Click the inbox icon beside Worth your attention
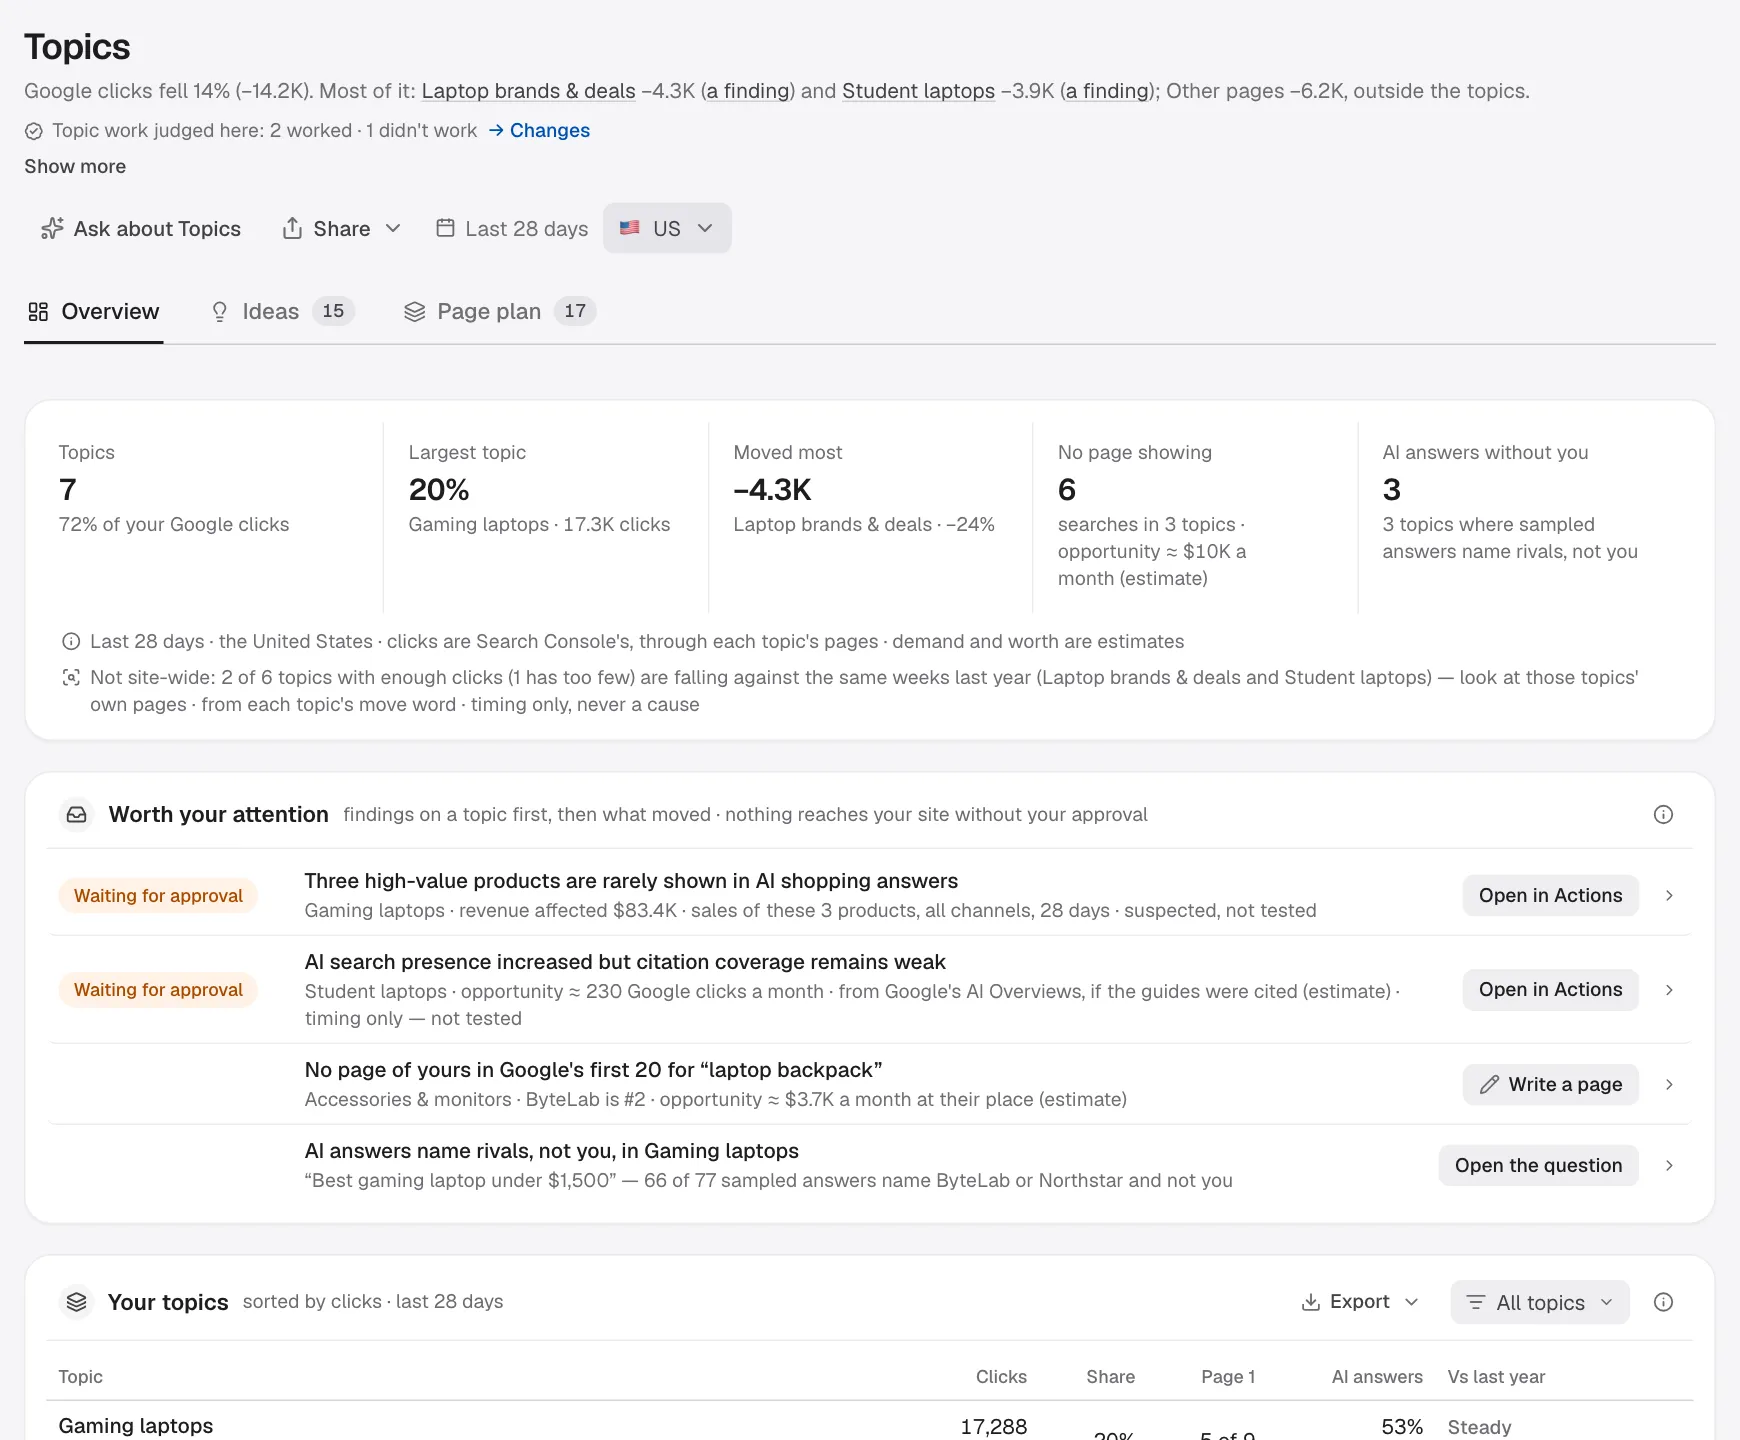Screen dimensions: 1740x1440 tap(77, 815)
